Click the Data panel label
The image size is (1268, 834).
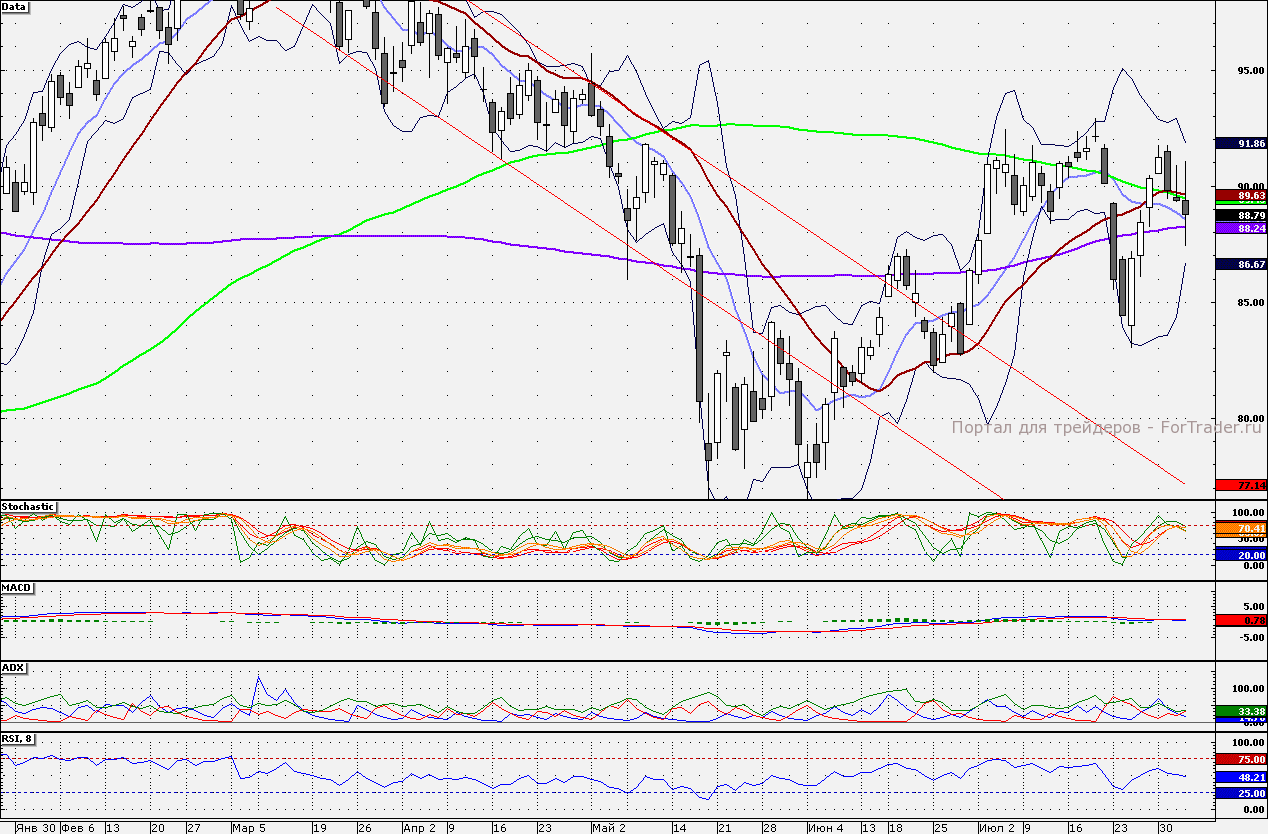(15, 5)
